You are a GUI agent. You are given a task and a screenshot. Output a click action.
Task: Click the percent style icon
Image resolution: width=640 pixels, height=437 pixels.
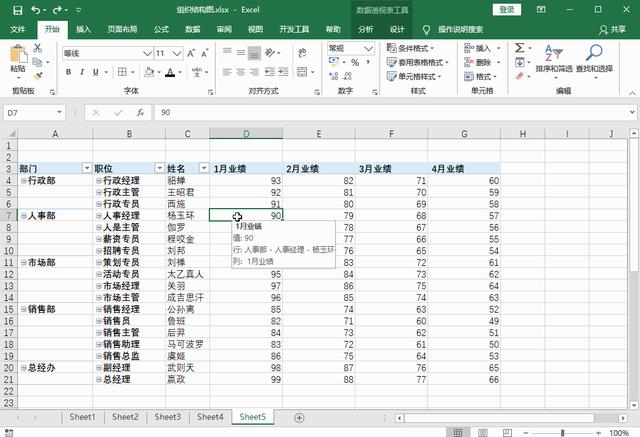pyautogui.click(x=355, y=62)
